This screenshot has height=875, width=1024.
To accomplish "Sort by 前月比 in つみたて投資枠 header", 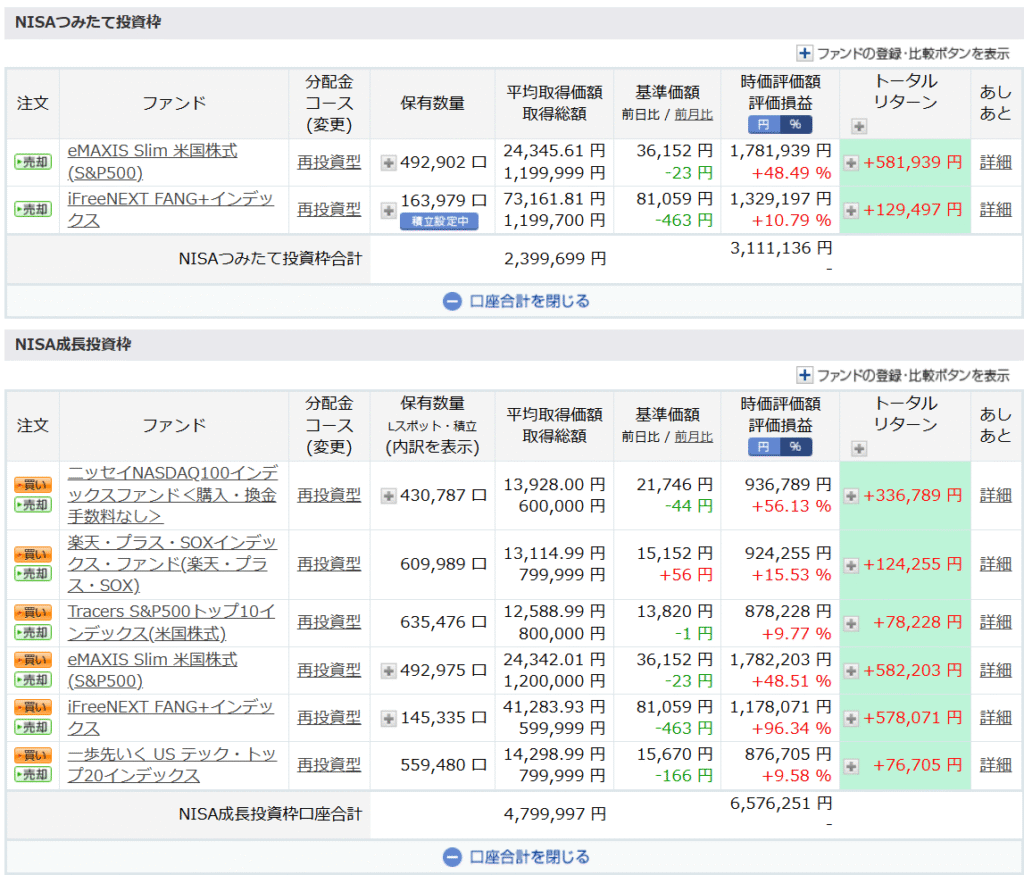I will pyautogui.click(x=694, y=115).
